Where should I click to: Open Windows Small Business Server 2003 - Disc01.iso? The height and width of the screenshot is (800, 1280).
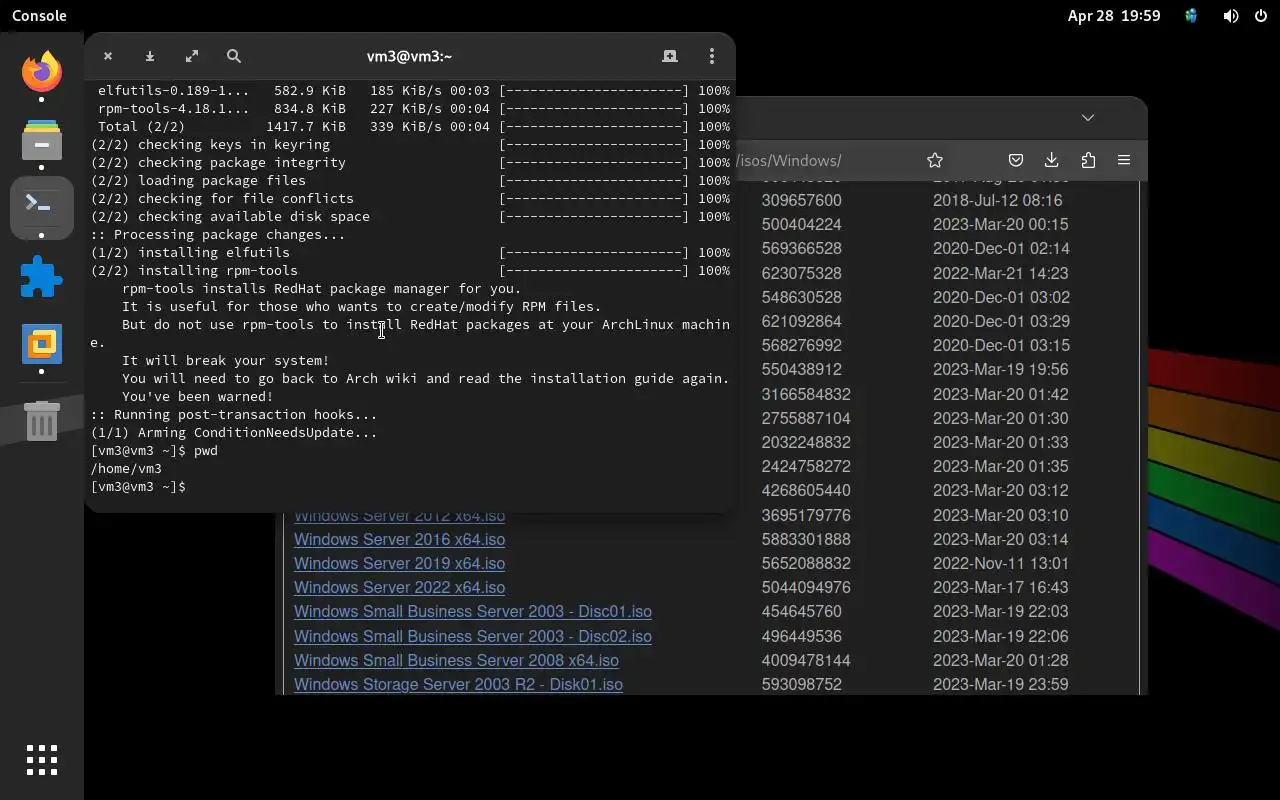(x=472, y=611)
